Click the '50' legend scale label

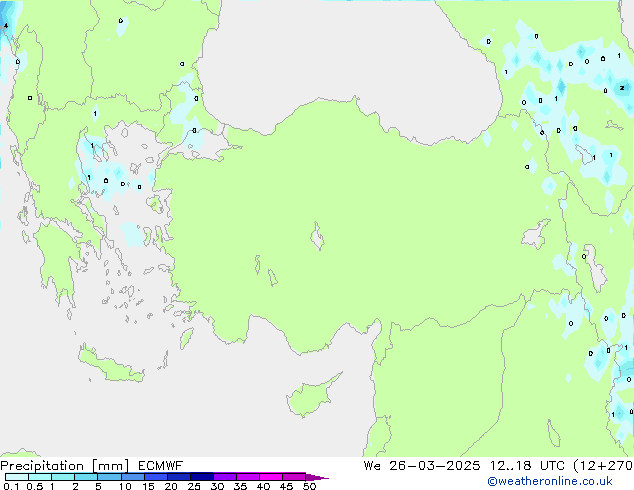pos(309,486)
